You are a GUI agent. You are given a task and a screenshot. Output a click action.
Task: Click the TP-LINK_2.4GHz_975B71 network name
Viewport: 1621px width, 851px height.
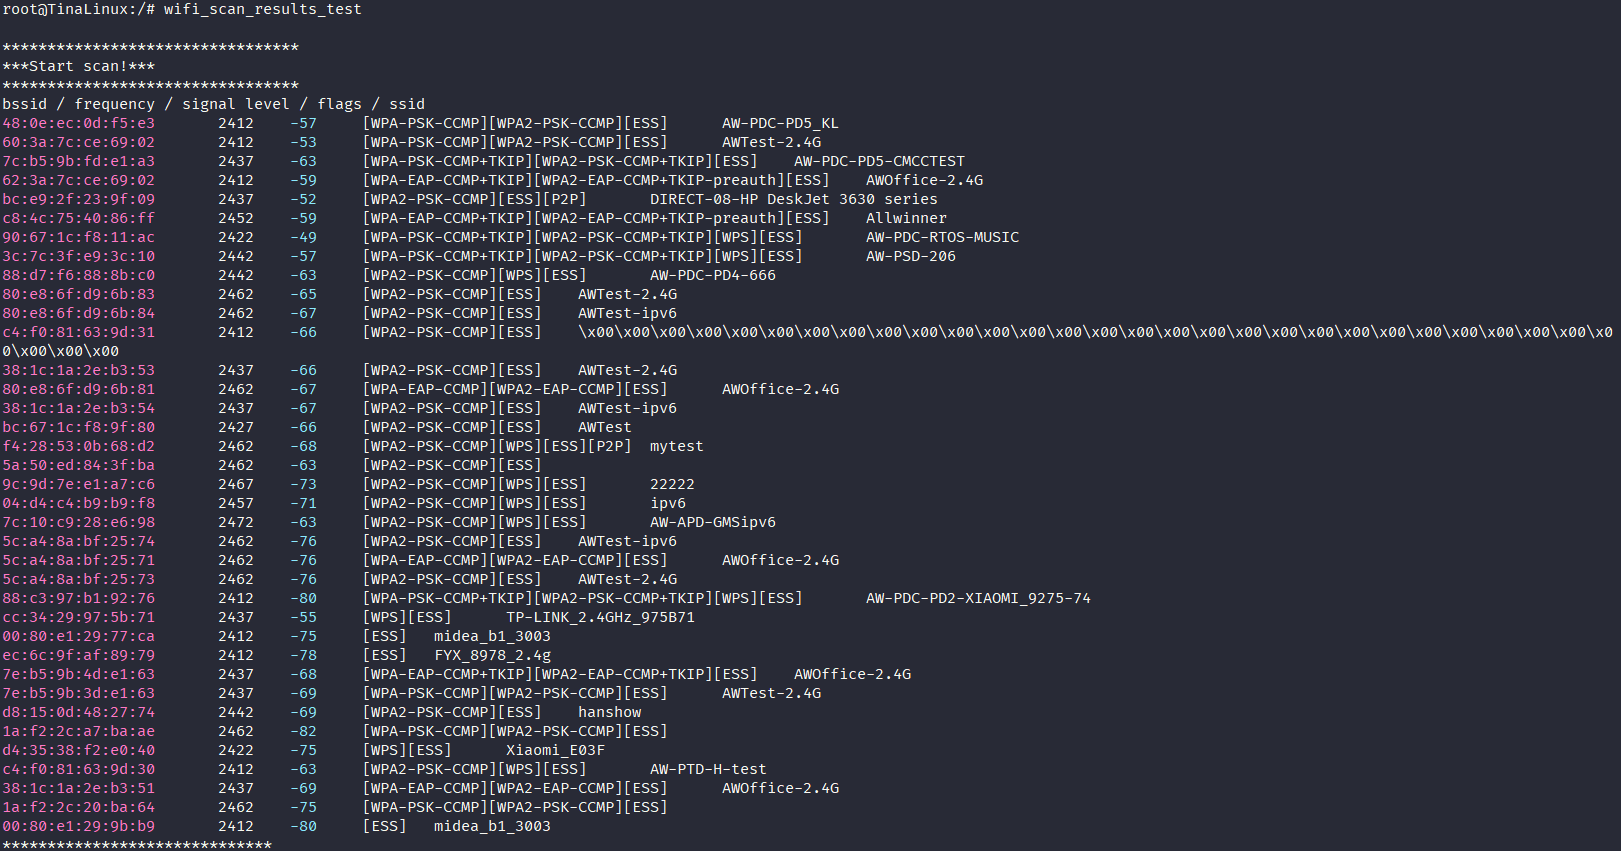(x=600, y=617)
